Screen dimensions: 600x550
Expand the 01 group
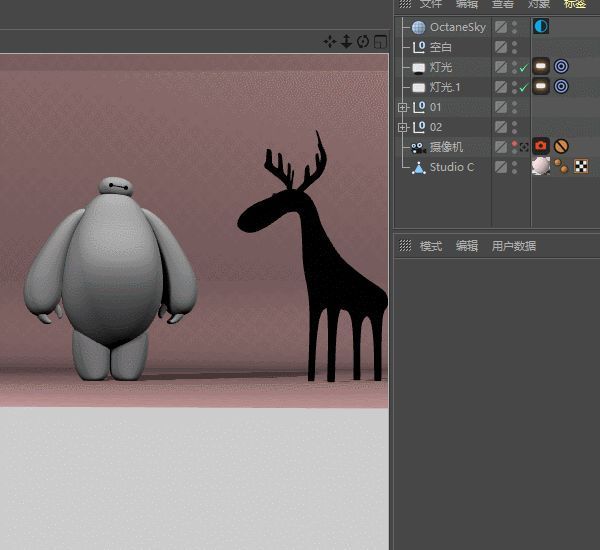click(x=402, y=108)
